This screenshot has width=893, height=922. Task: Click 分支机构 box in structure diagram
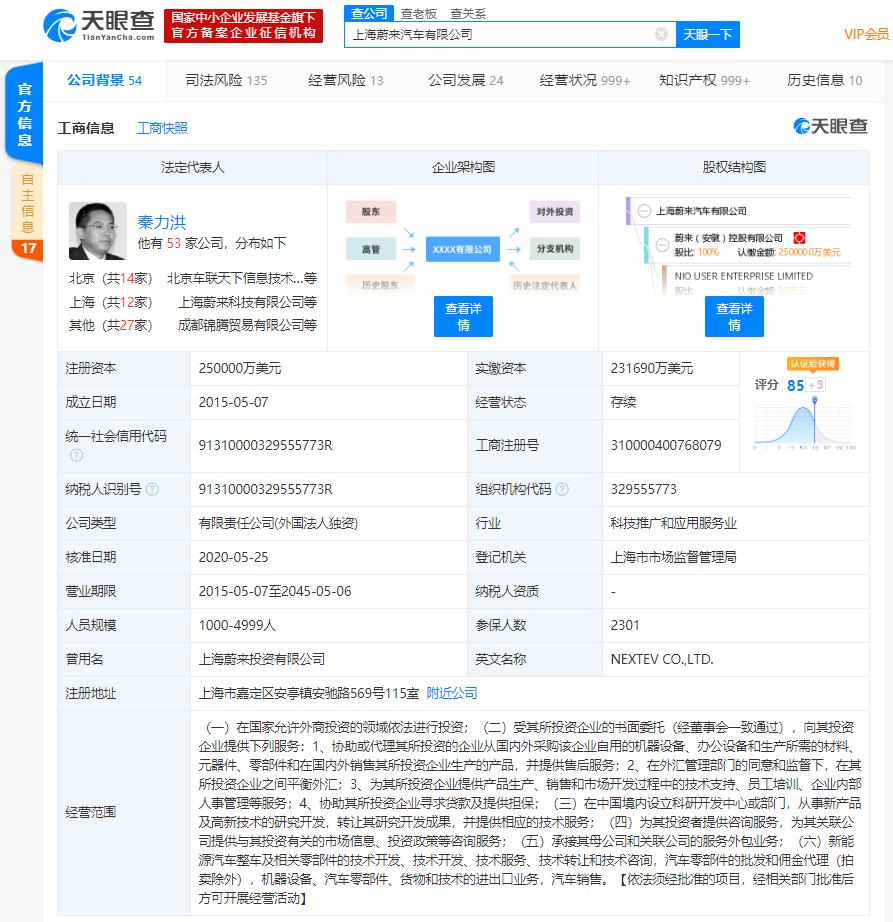554,249
